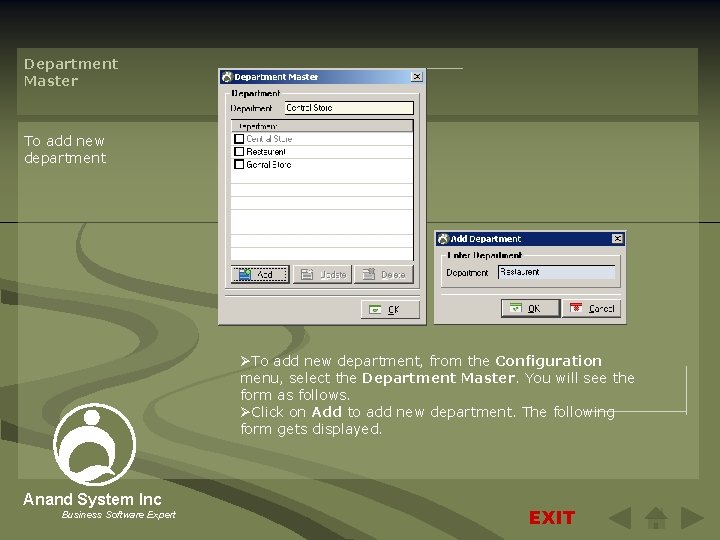720x540 pixels.
Task: Click the Add button in Department Master
Action: [x=260, y=274]
